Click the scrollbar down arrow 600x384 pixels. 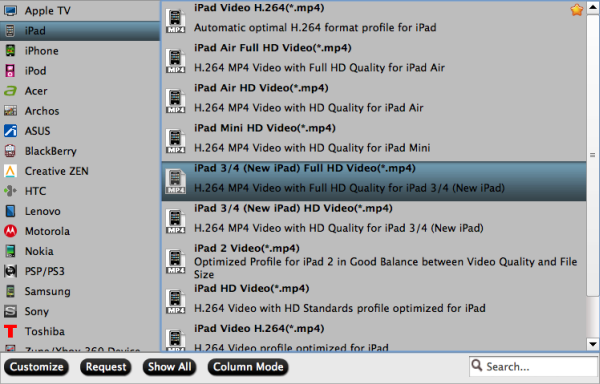[593, 344]
